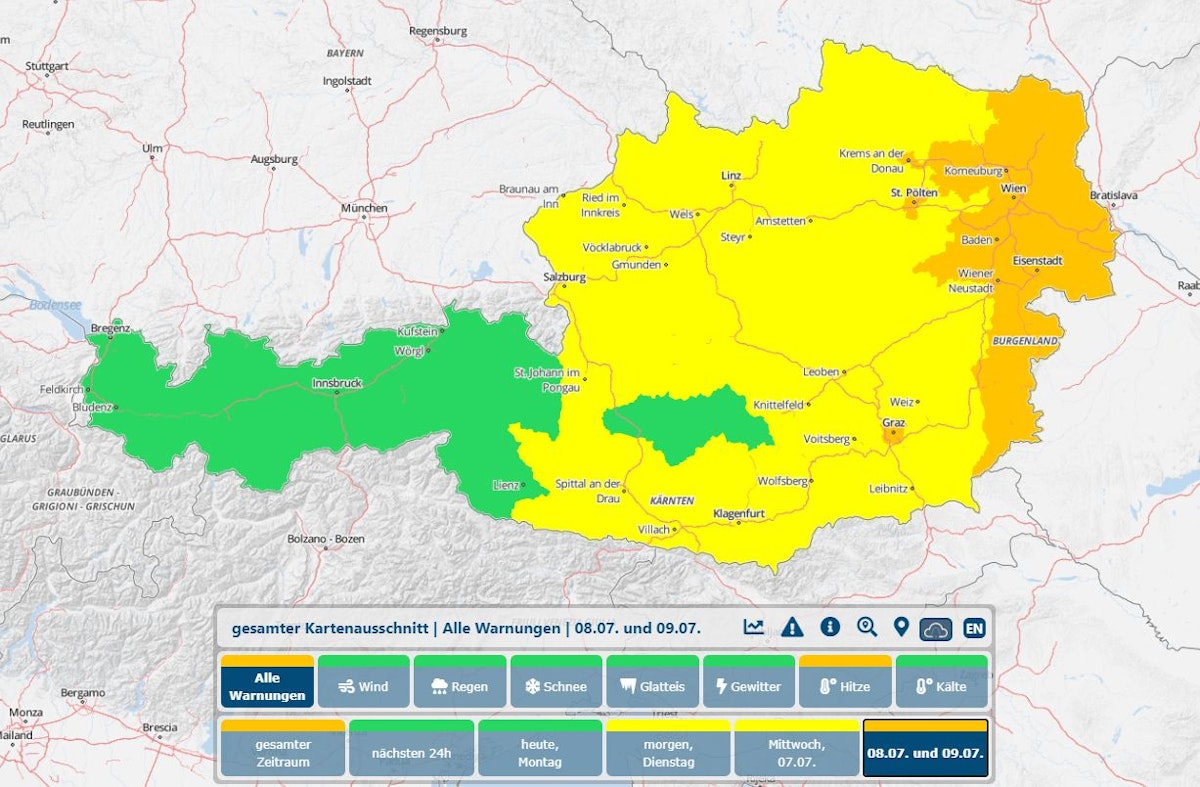Click the Bolzano - Bozen label
This screenshot has width=1200, height=787.
pyautogui.click(x=326, y=539)
